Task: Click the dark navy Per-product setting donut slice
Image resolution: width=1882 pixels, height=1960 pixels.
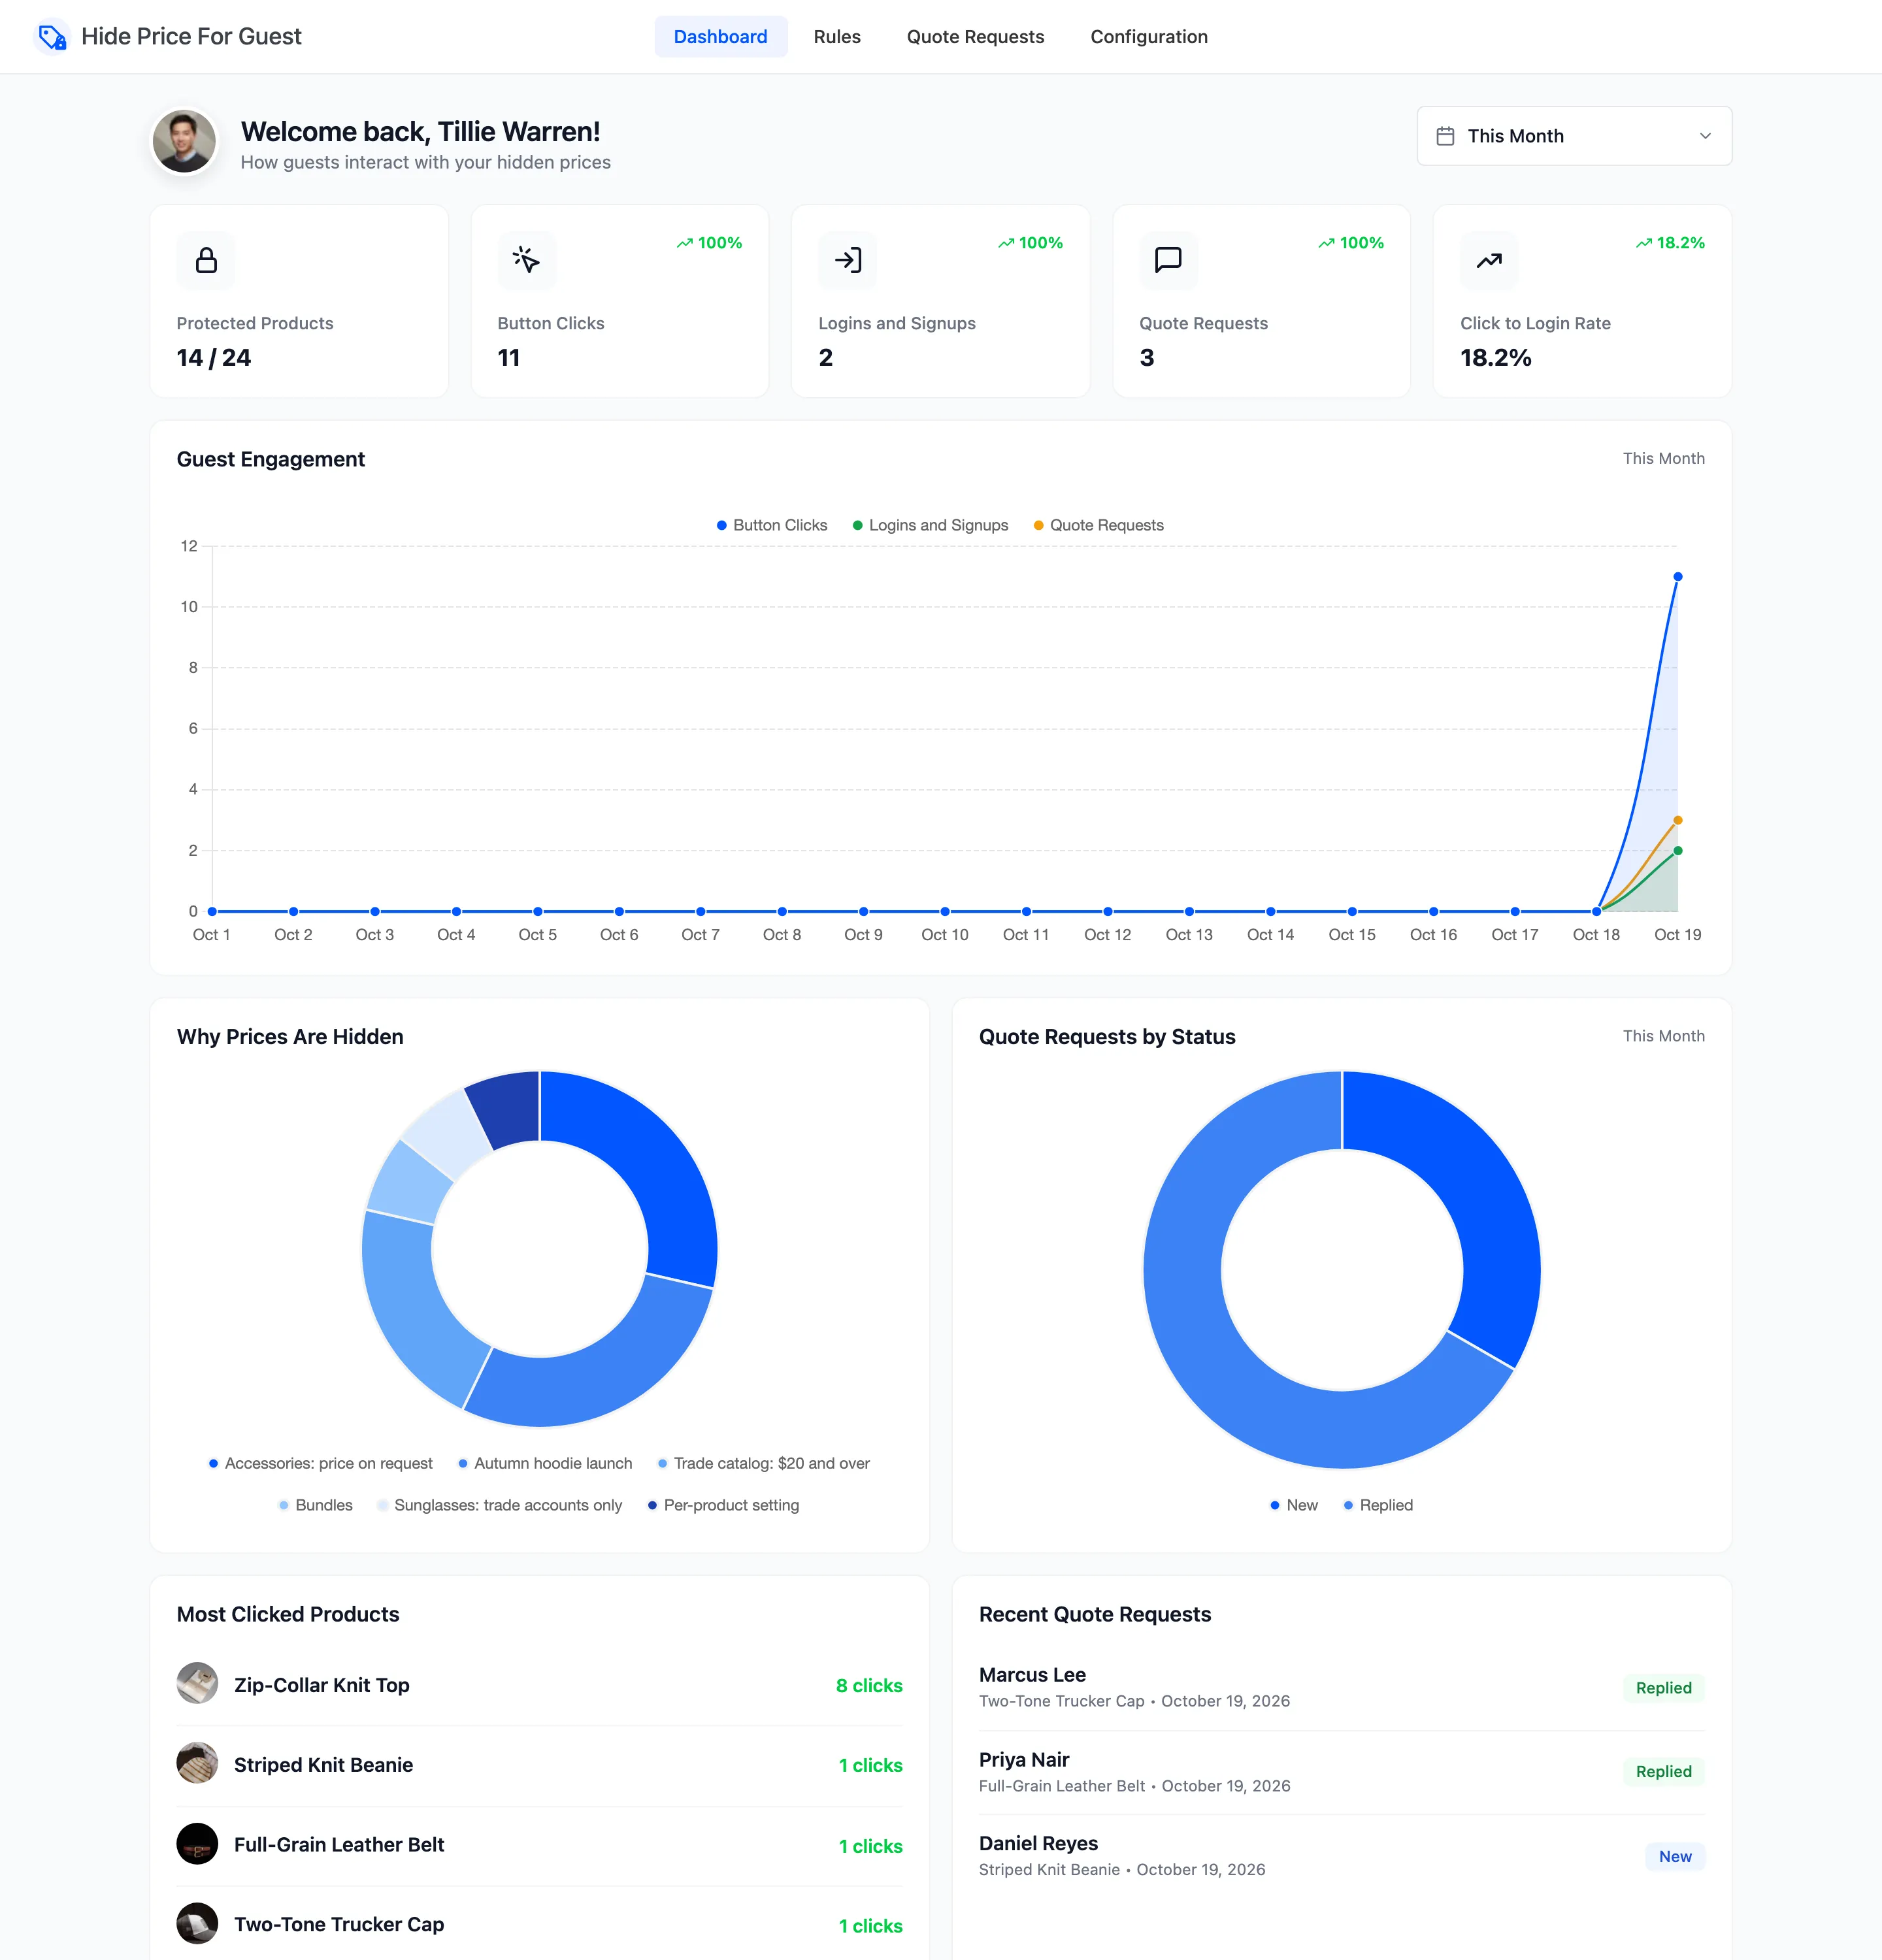Action: tap(508, 1108)
